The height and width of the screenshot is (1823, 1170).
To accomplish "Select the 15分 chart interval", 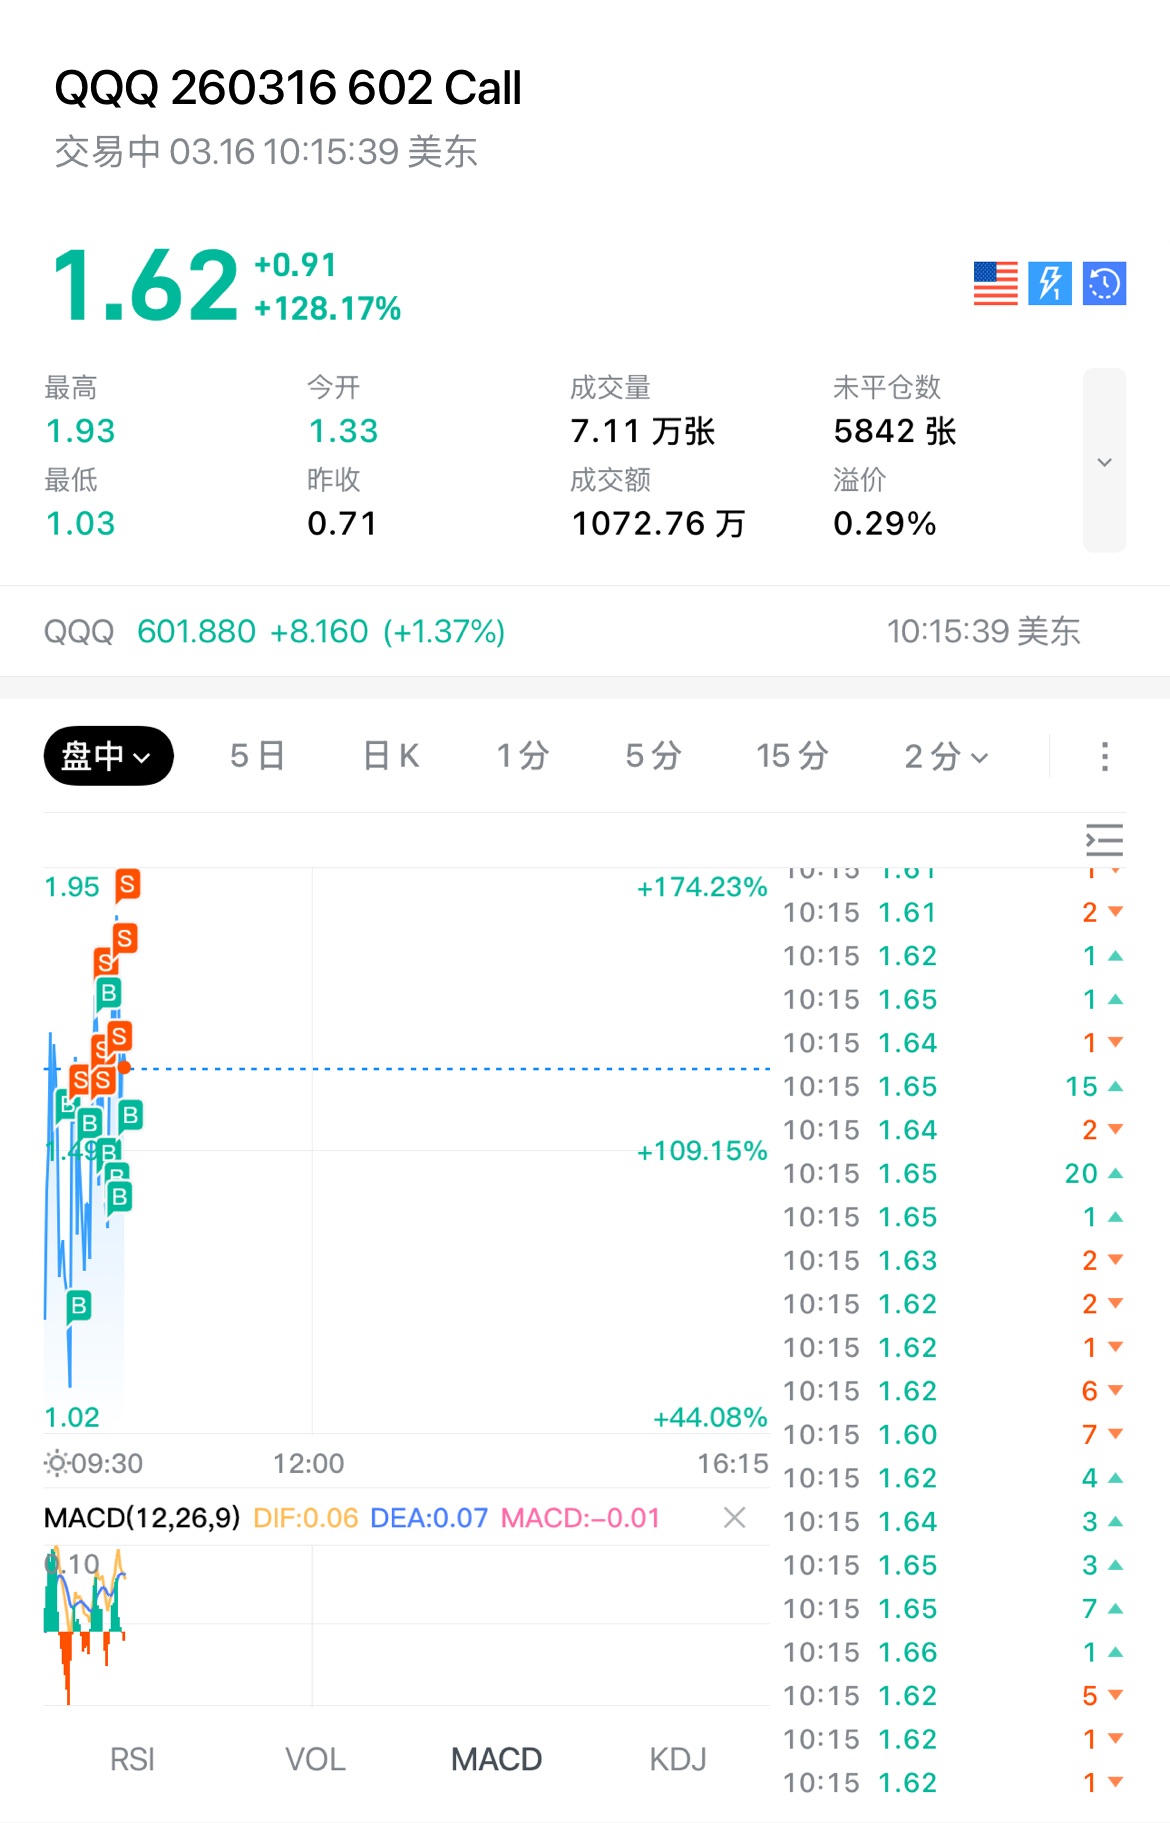I will [792, 756].
